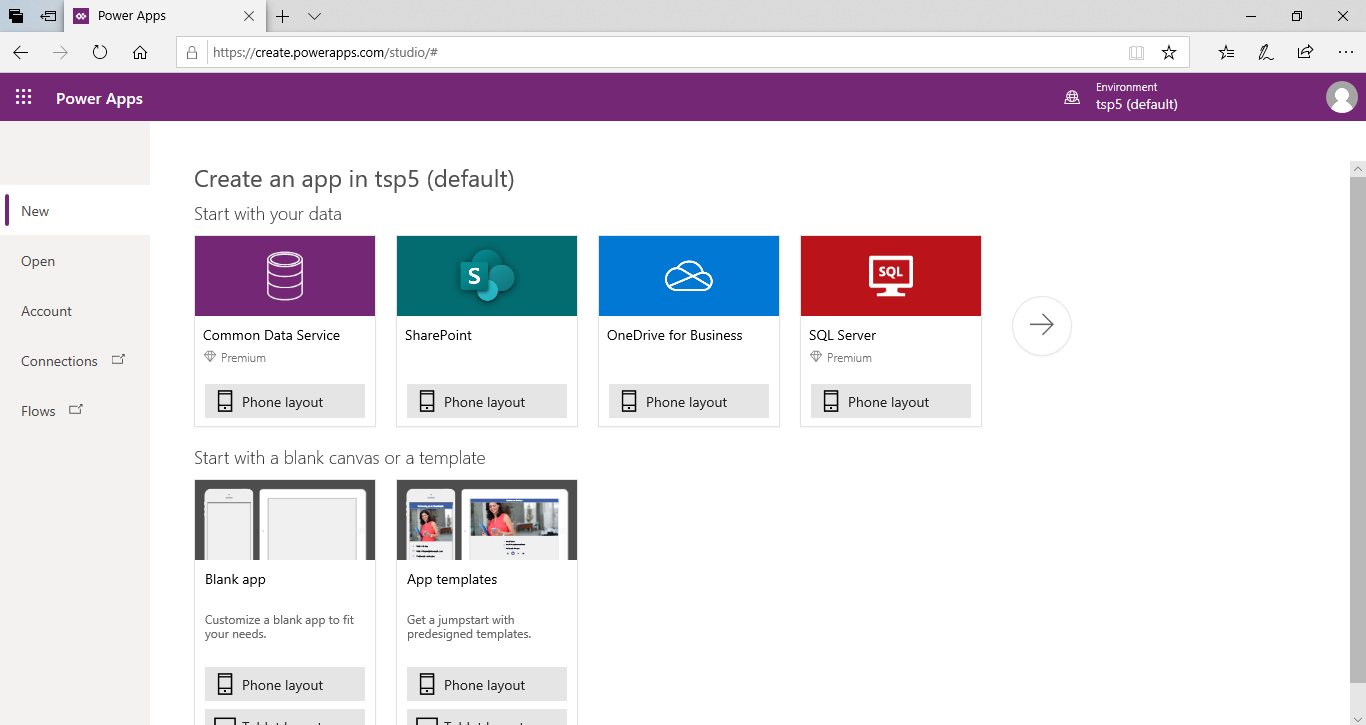Open the user account avatar
Viewport: 1366px width, 725px height.
tap(1341, 97)
